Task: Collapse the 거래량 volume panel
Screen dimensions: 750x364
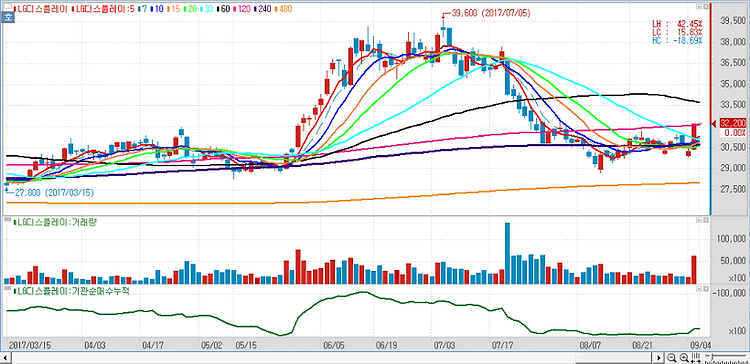Action: click(x=699, y=221)
